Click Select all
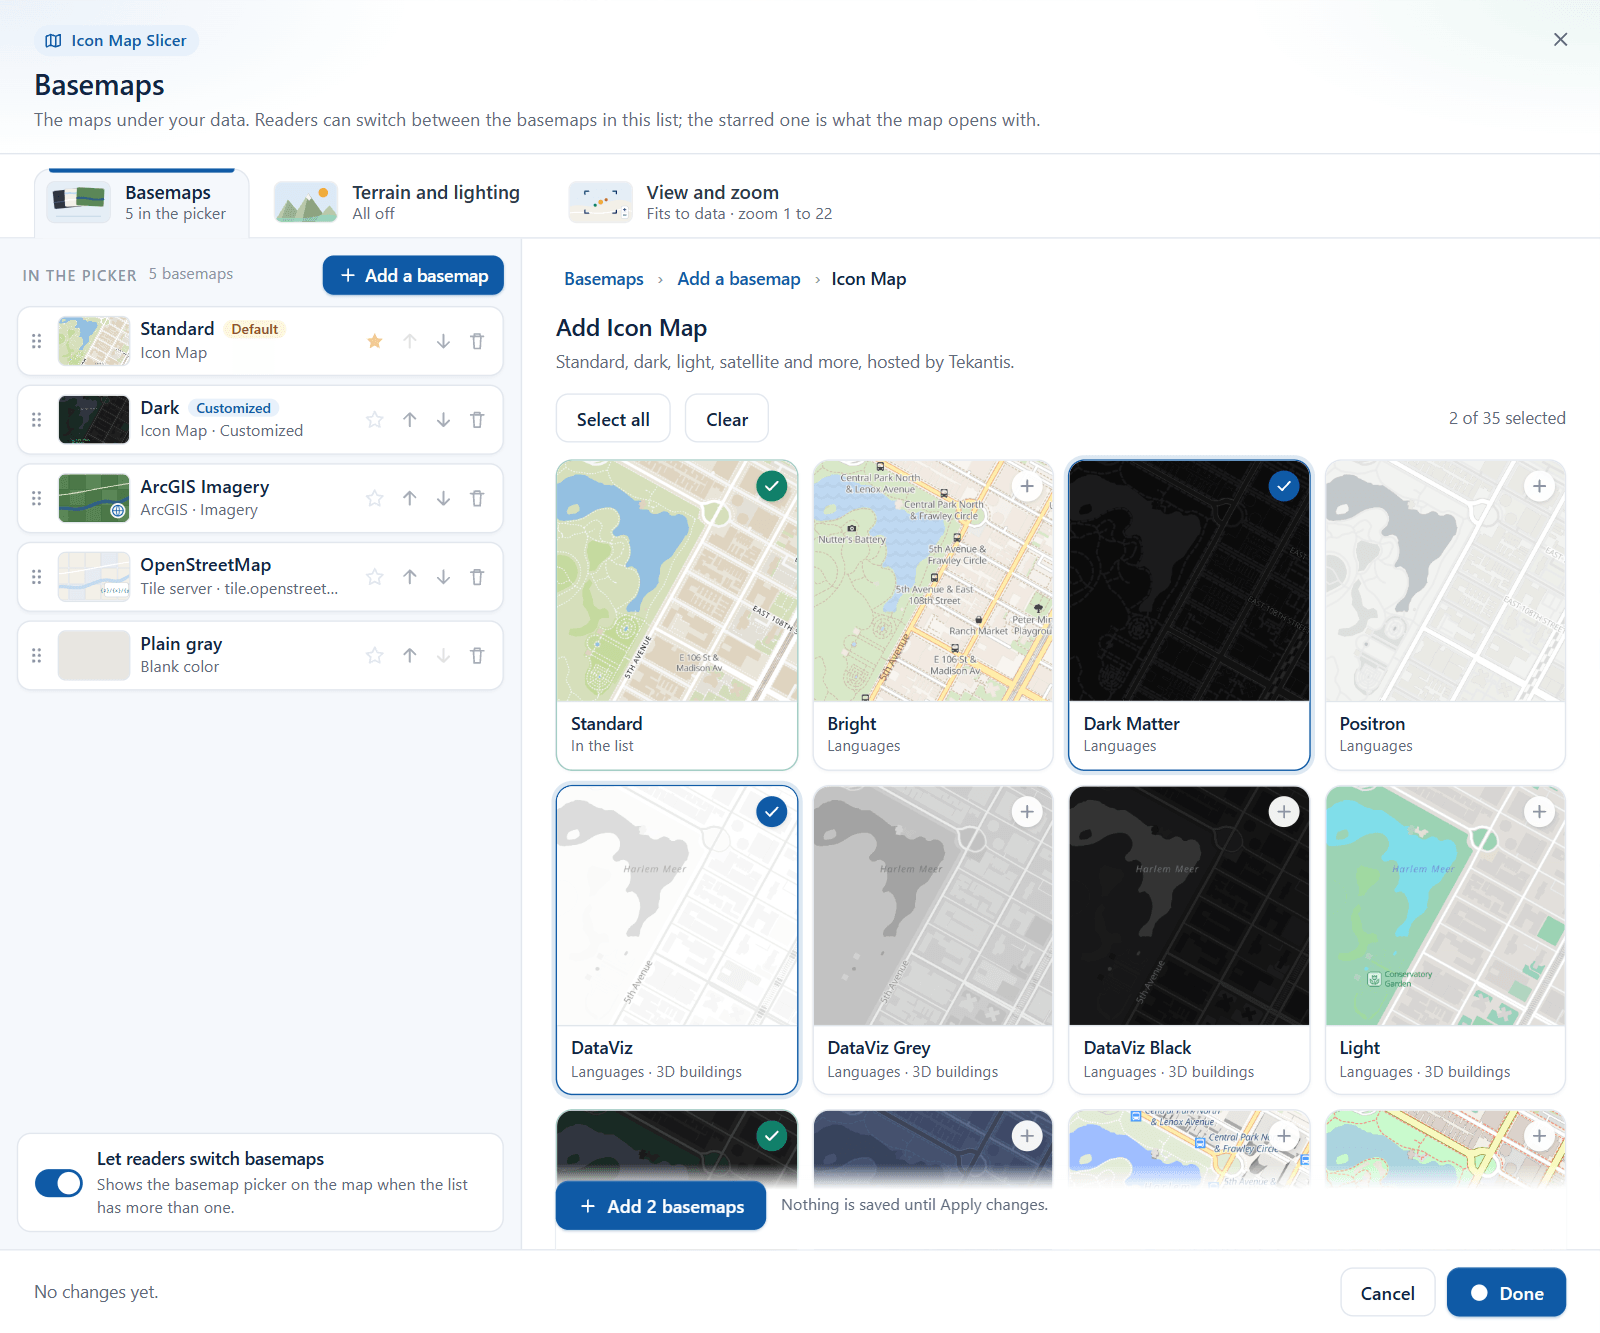 [x=613, y=419]
